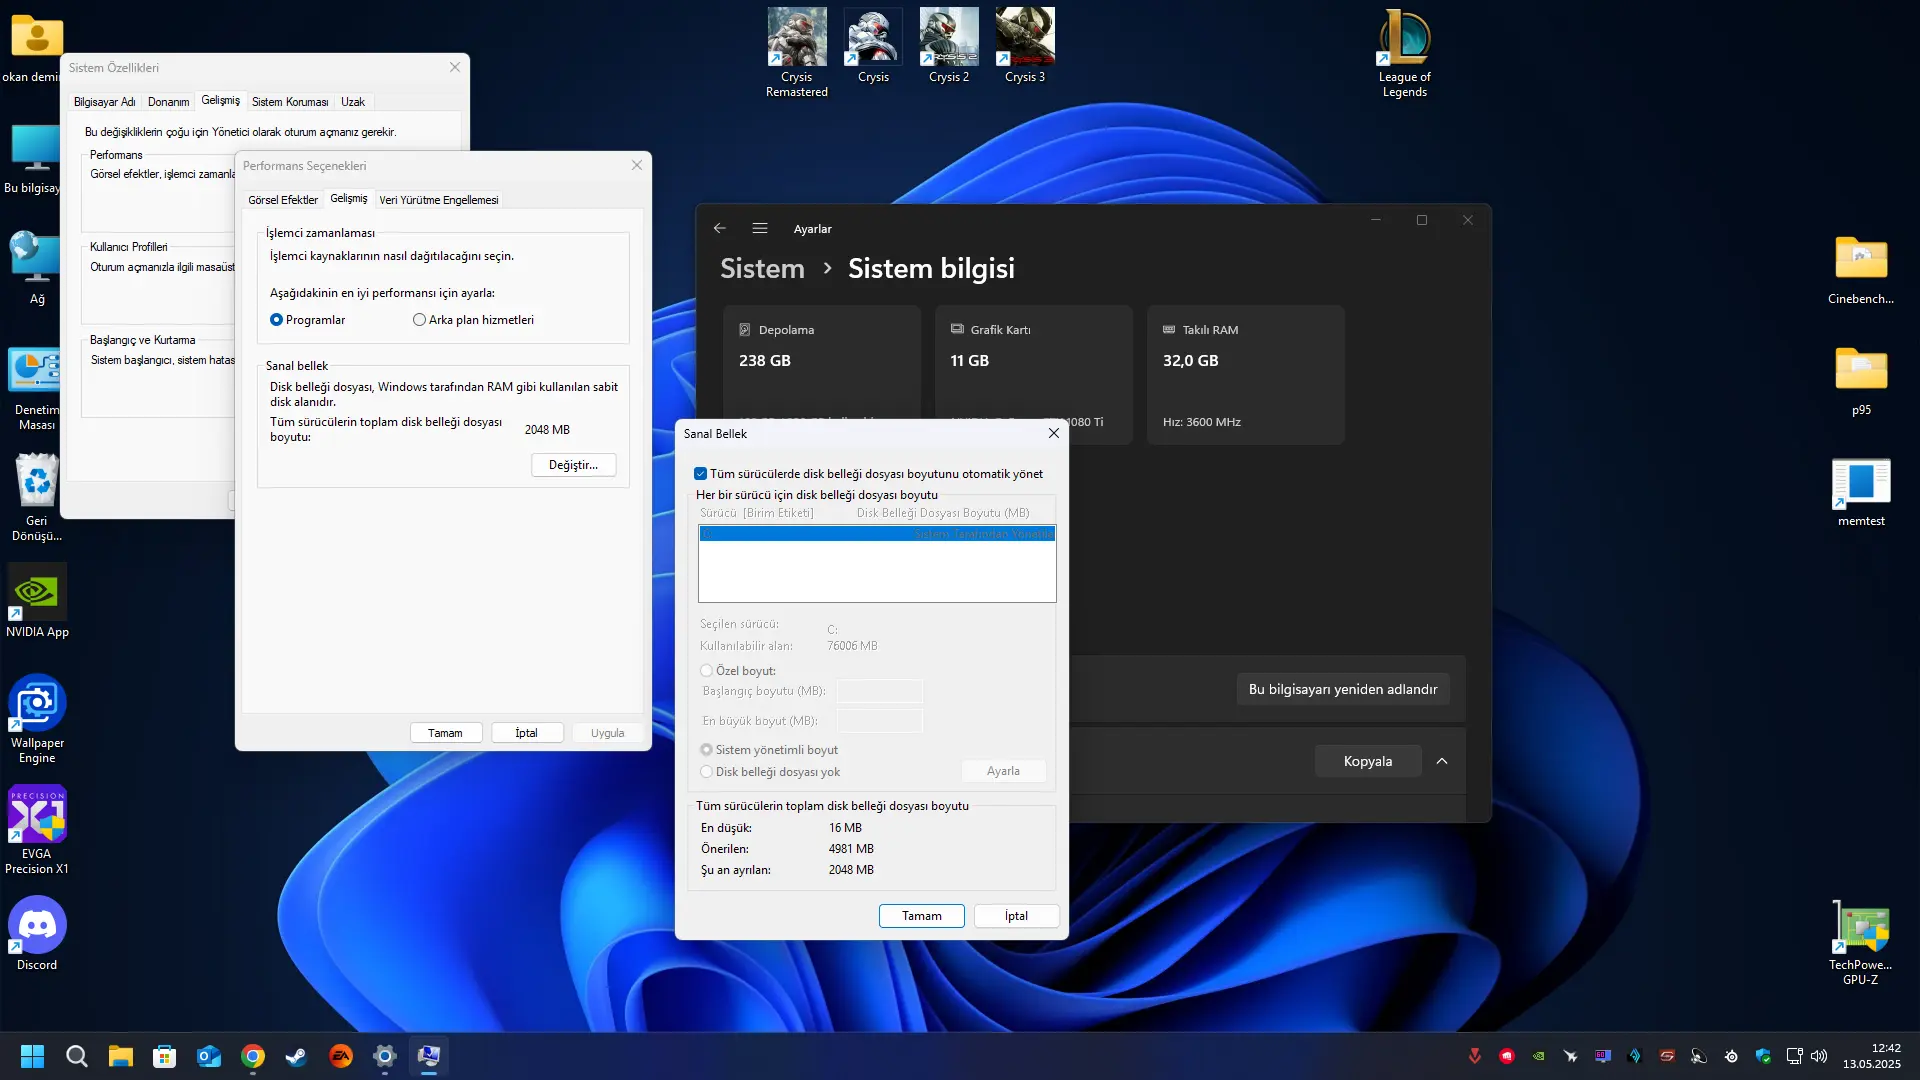Click İptal in Performans Seçenekleri
This screenshot has width=1920, height=1080.
click(527, 733)
